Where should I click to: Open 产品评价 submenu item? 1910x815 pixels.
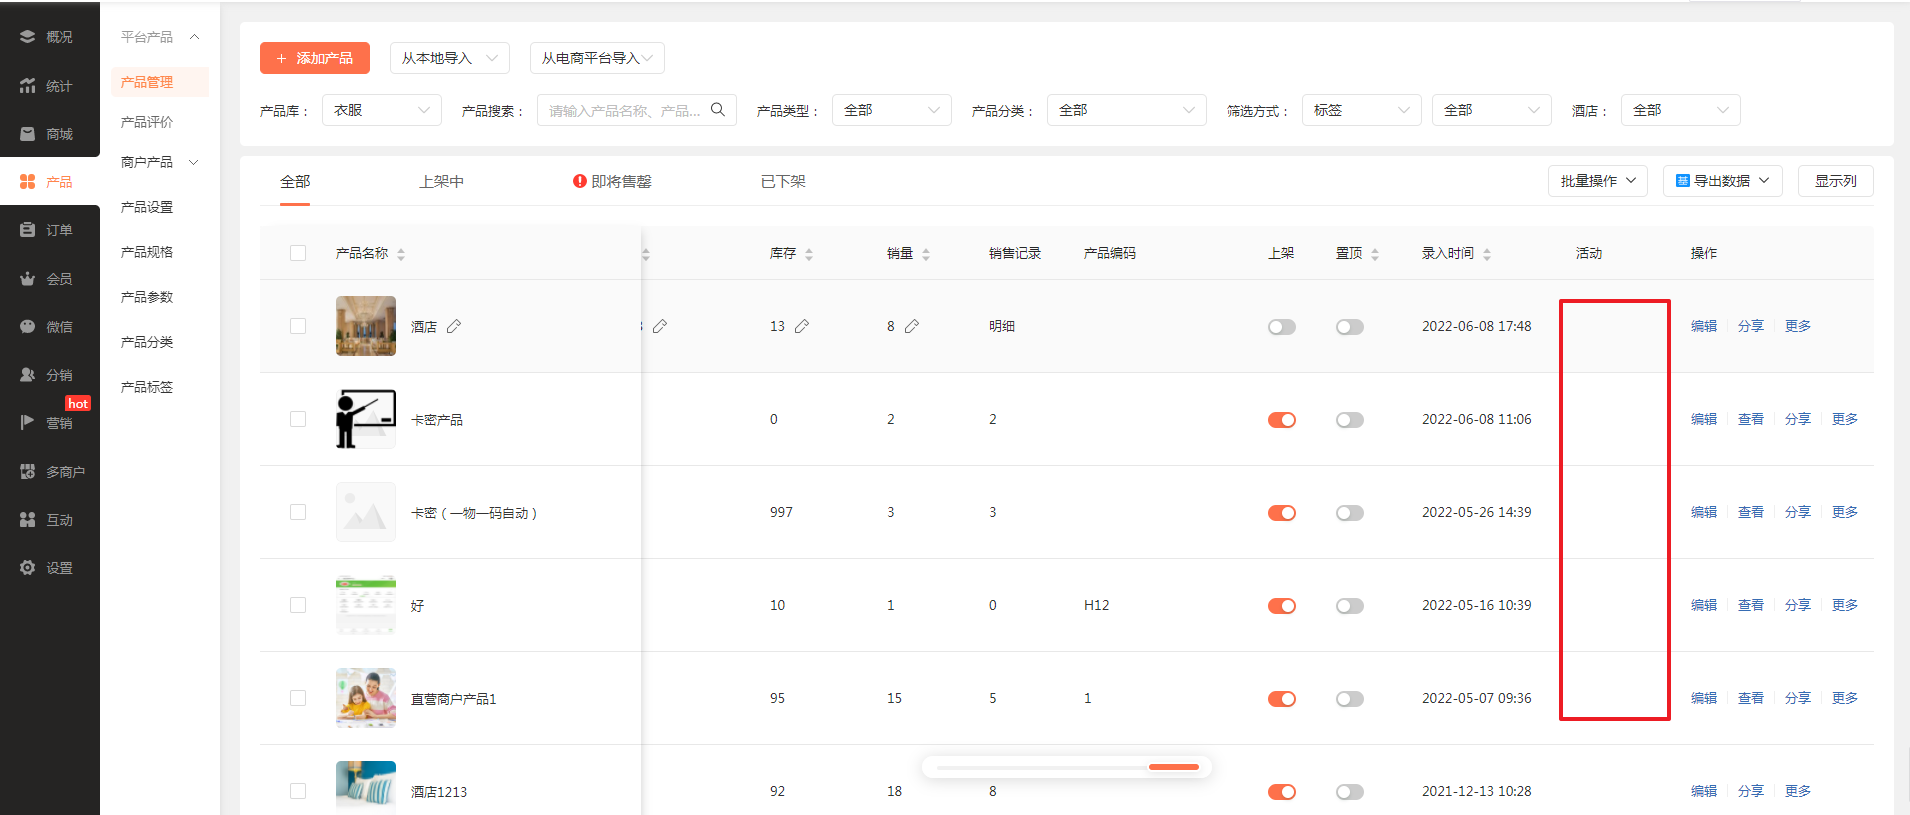click(x=147, y=122)
